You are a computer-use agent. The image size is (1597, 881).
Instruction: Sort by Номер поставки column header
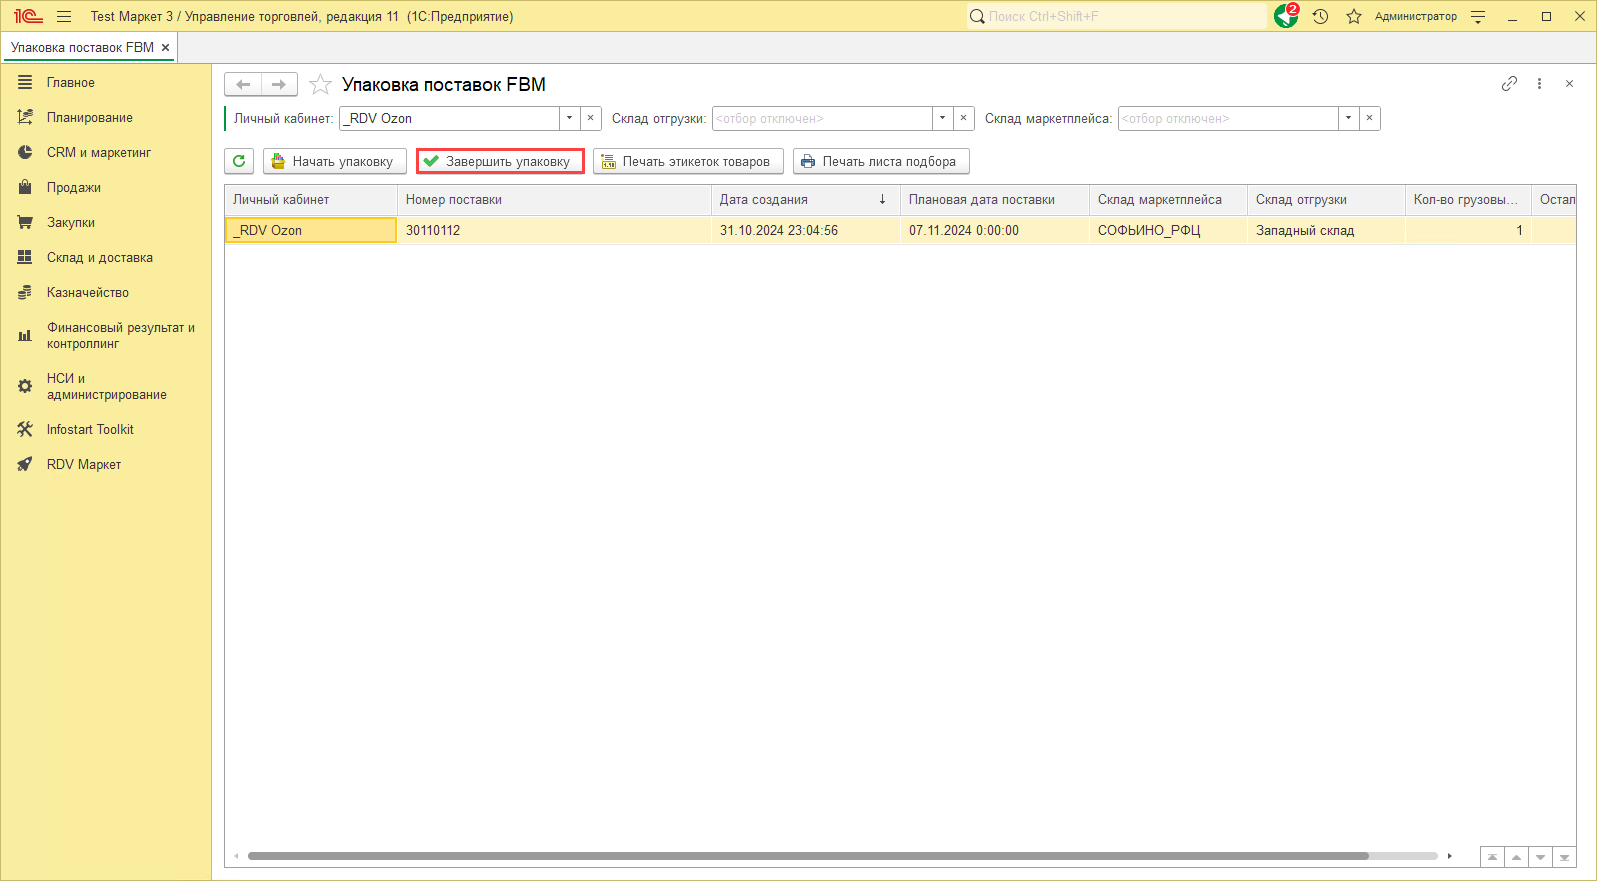[x=554, y=200]
